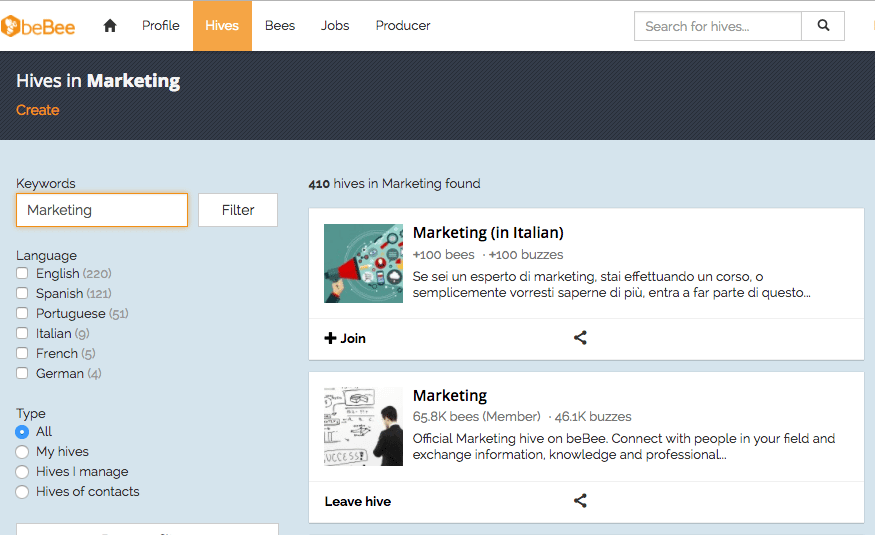Viewport: 875px width, 535px height.
Task: Select the My hives radio option
Action: [x=22, y=452]
